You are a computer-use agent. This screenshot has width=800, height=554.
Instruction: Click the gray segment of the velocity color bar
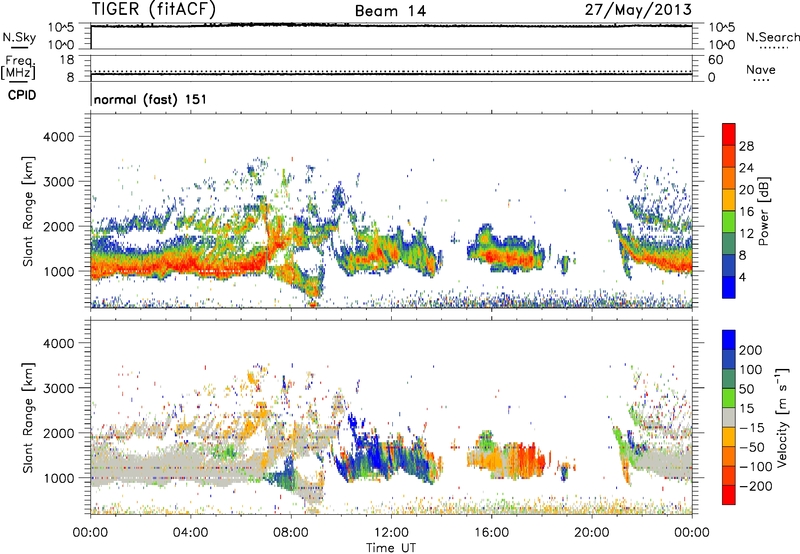pos(729,418)
